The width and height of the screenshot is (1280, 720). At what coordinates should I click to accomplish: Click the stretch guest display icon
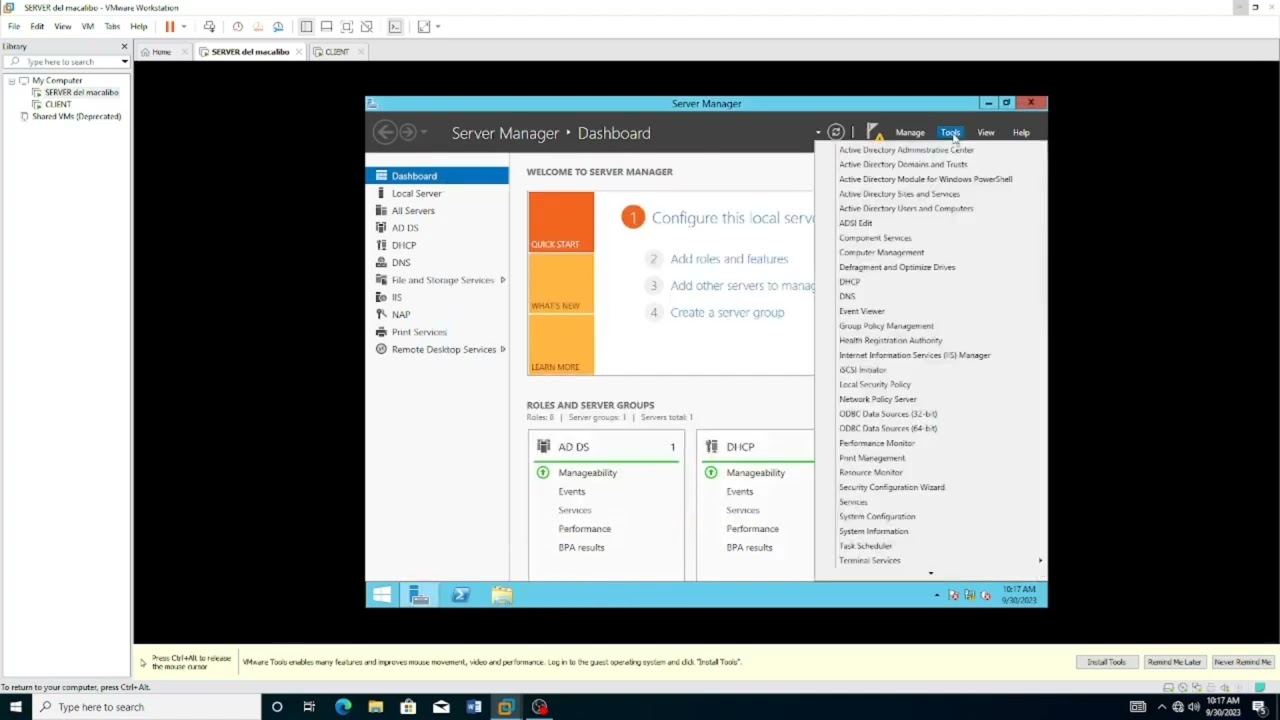click(424, 26)
